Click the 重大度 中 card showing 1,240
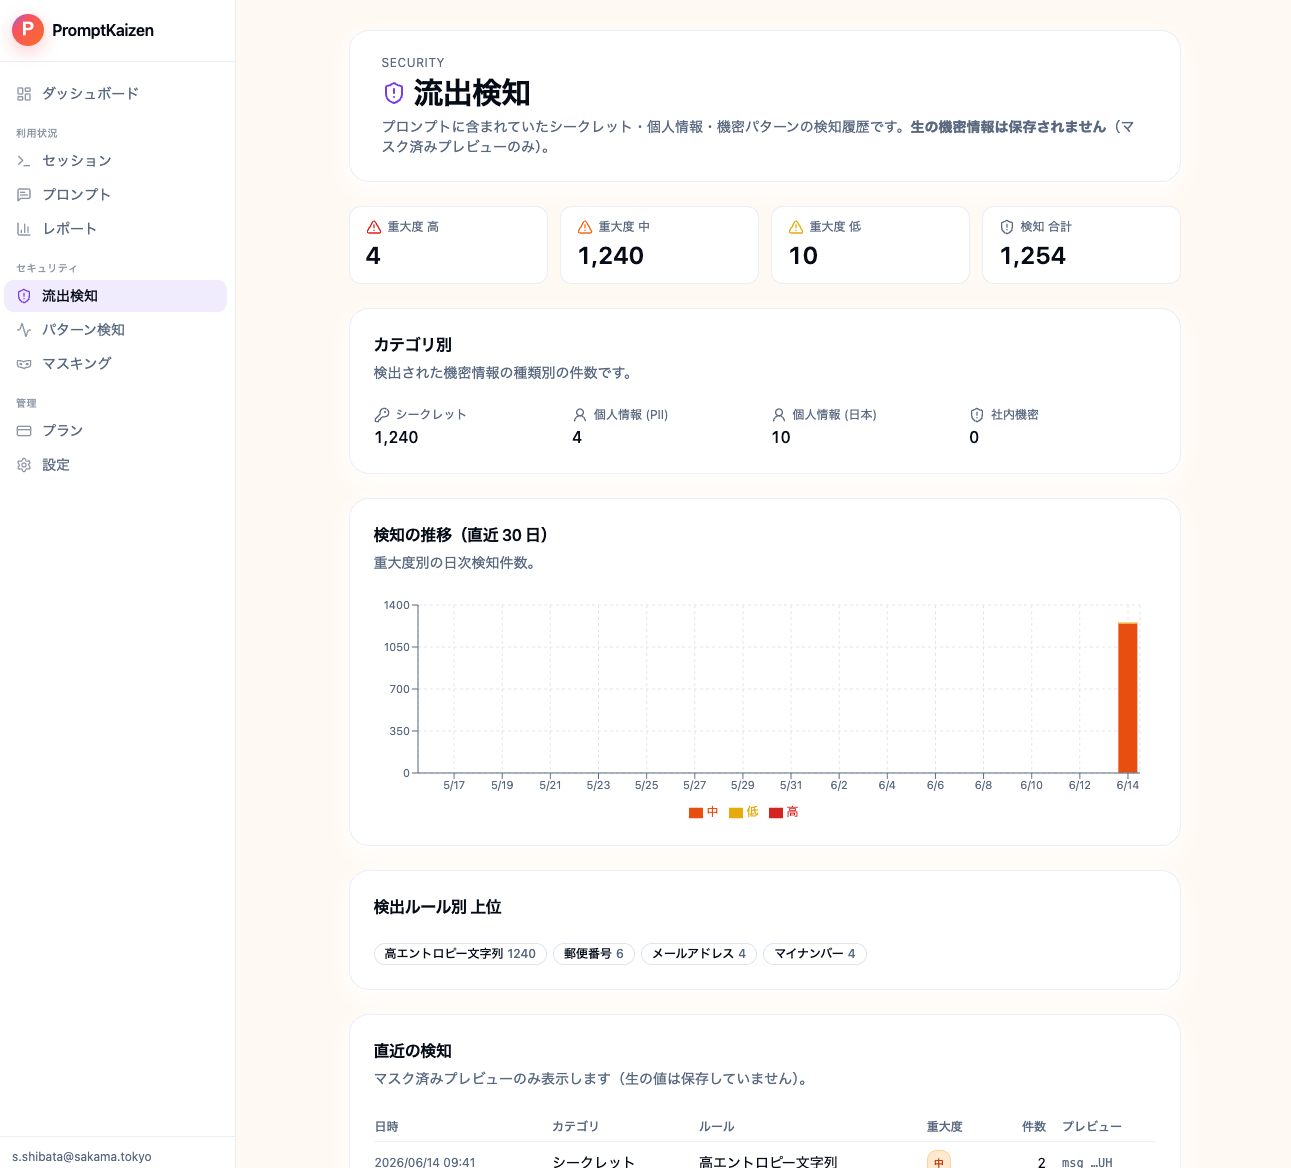The height and width of the screenshot is (1168, 1291). (659, 245)
